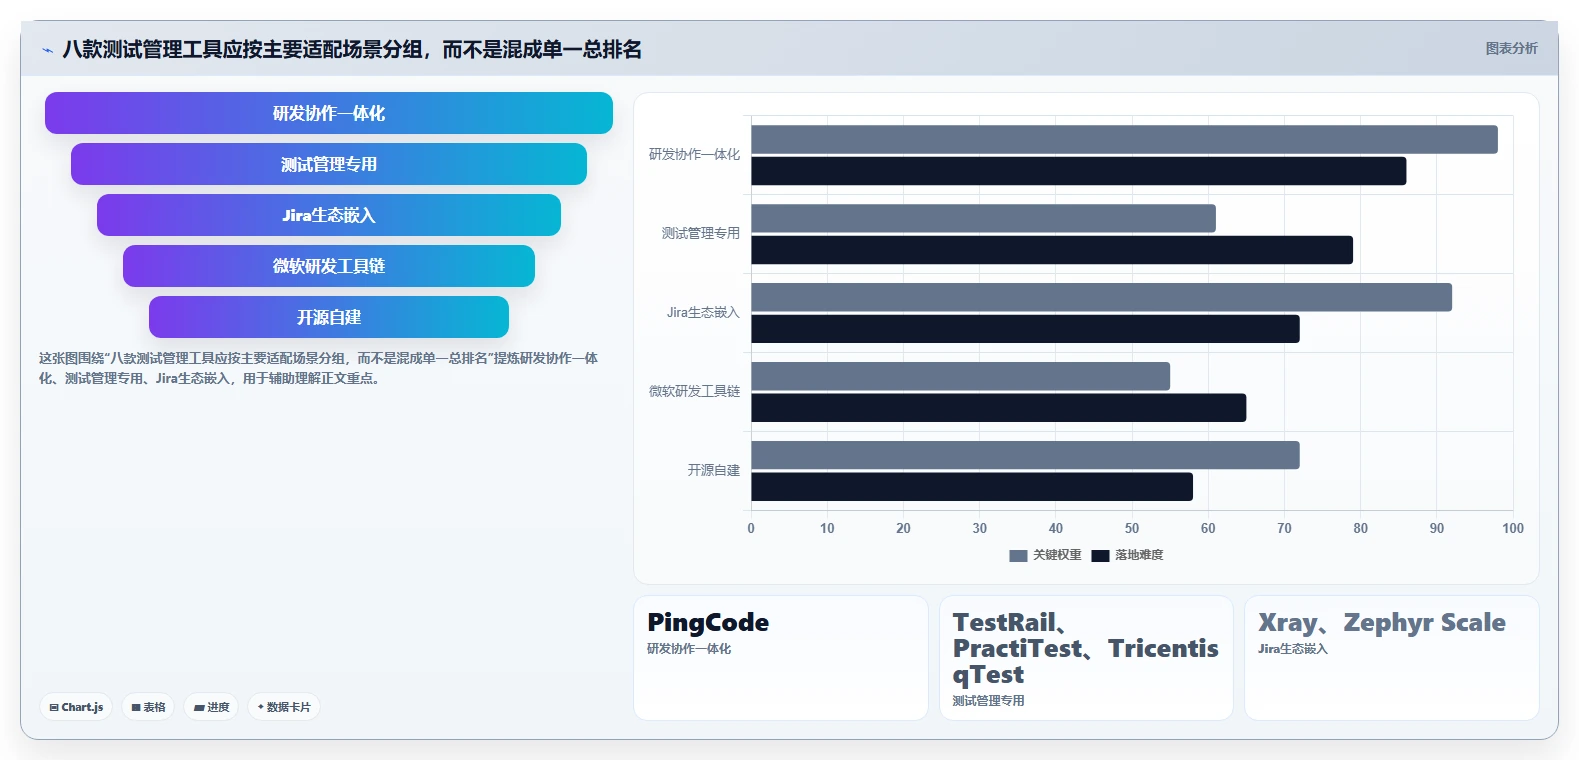Select the Jira生态嵌入 funnel stage

329,215
